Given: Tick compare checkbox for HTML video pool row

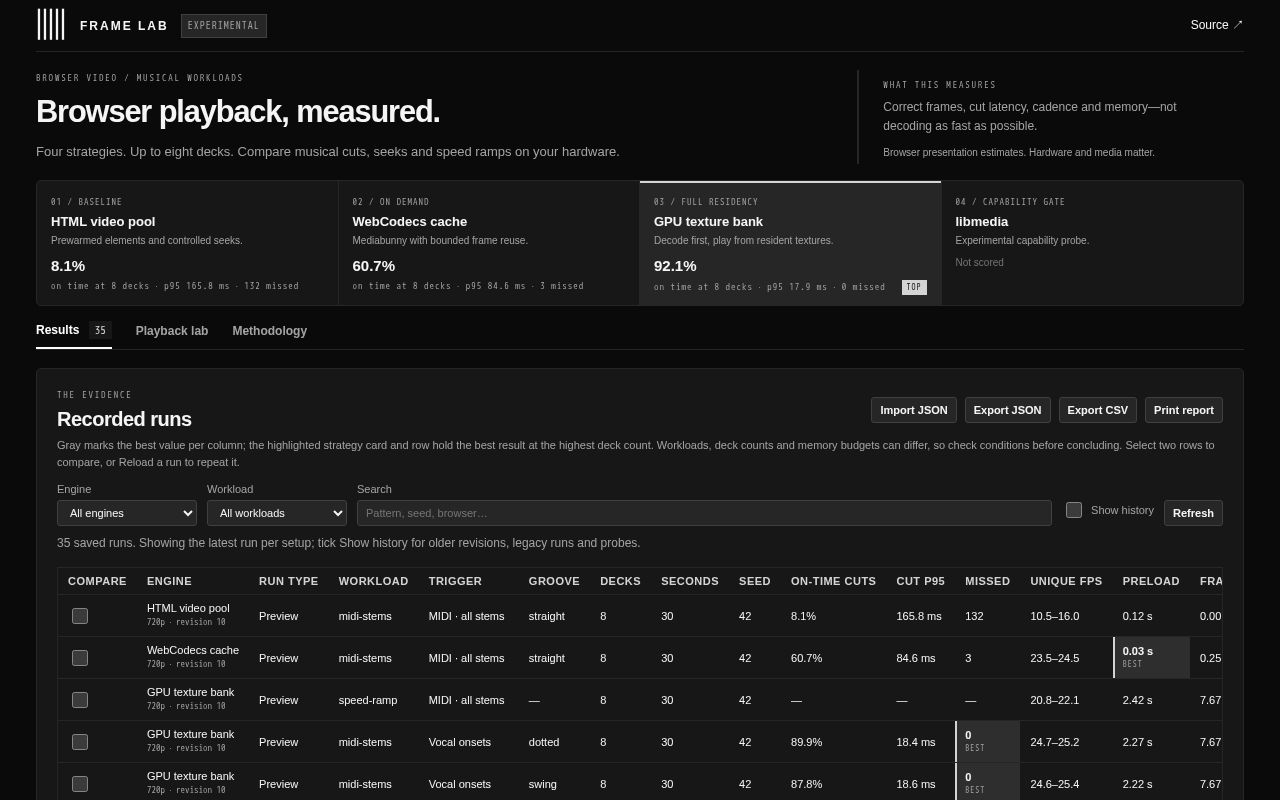Looking at the screenshot, I should (80, 616).
